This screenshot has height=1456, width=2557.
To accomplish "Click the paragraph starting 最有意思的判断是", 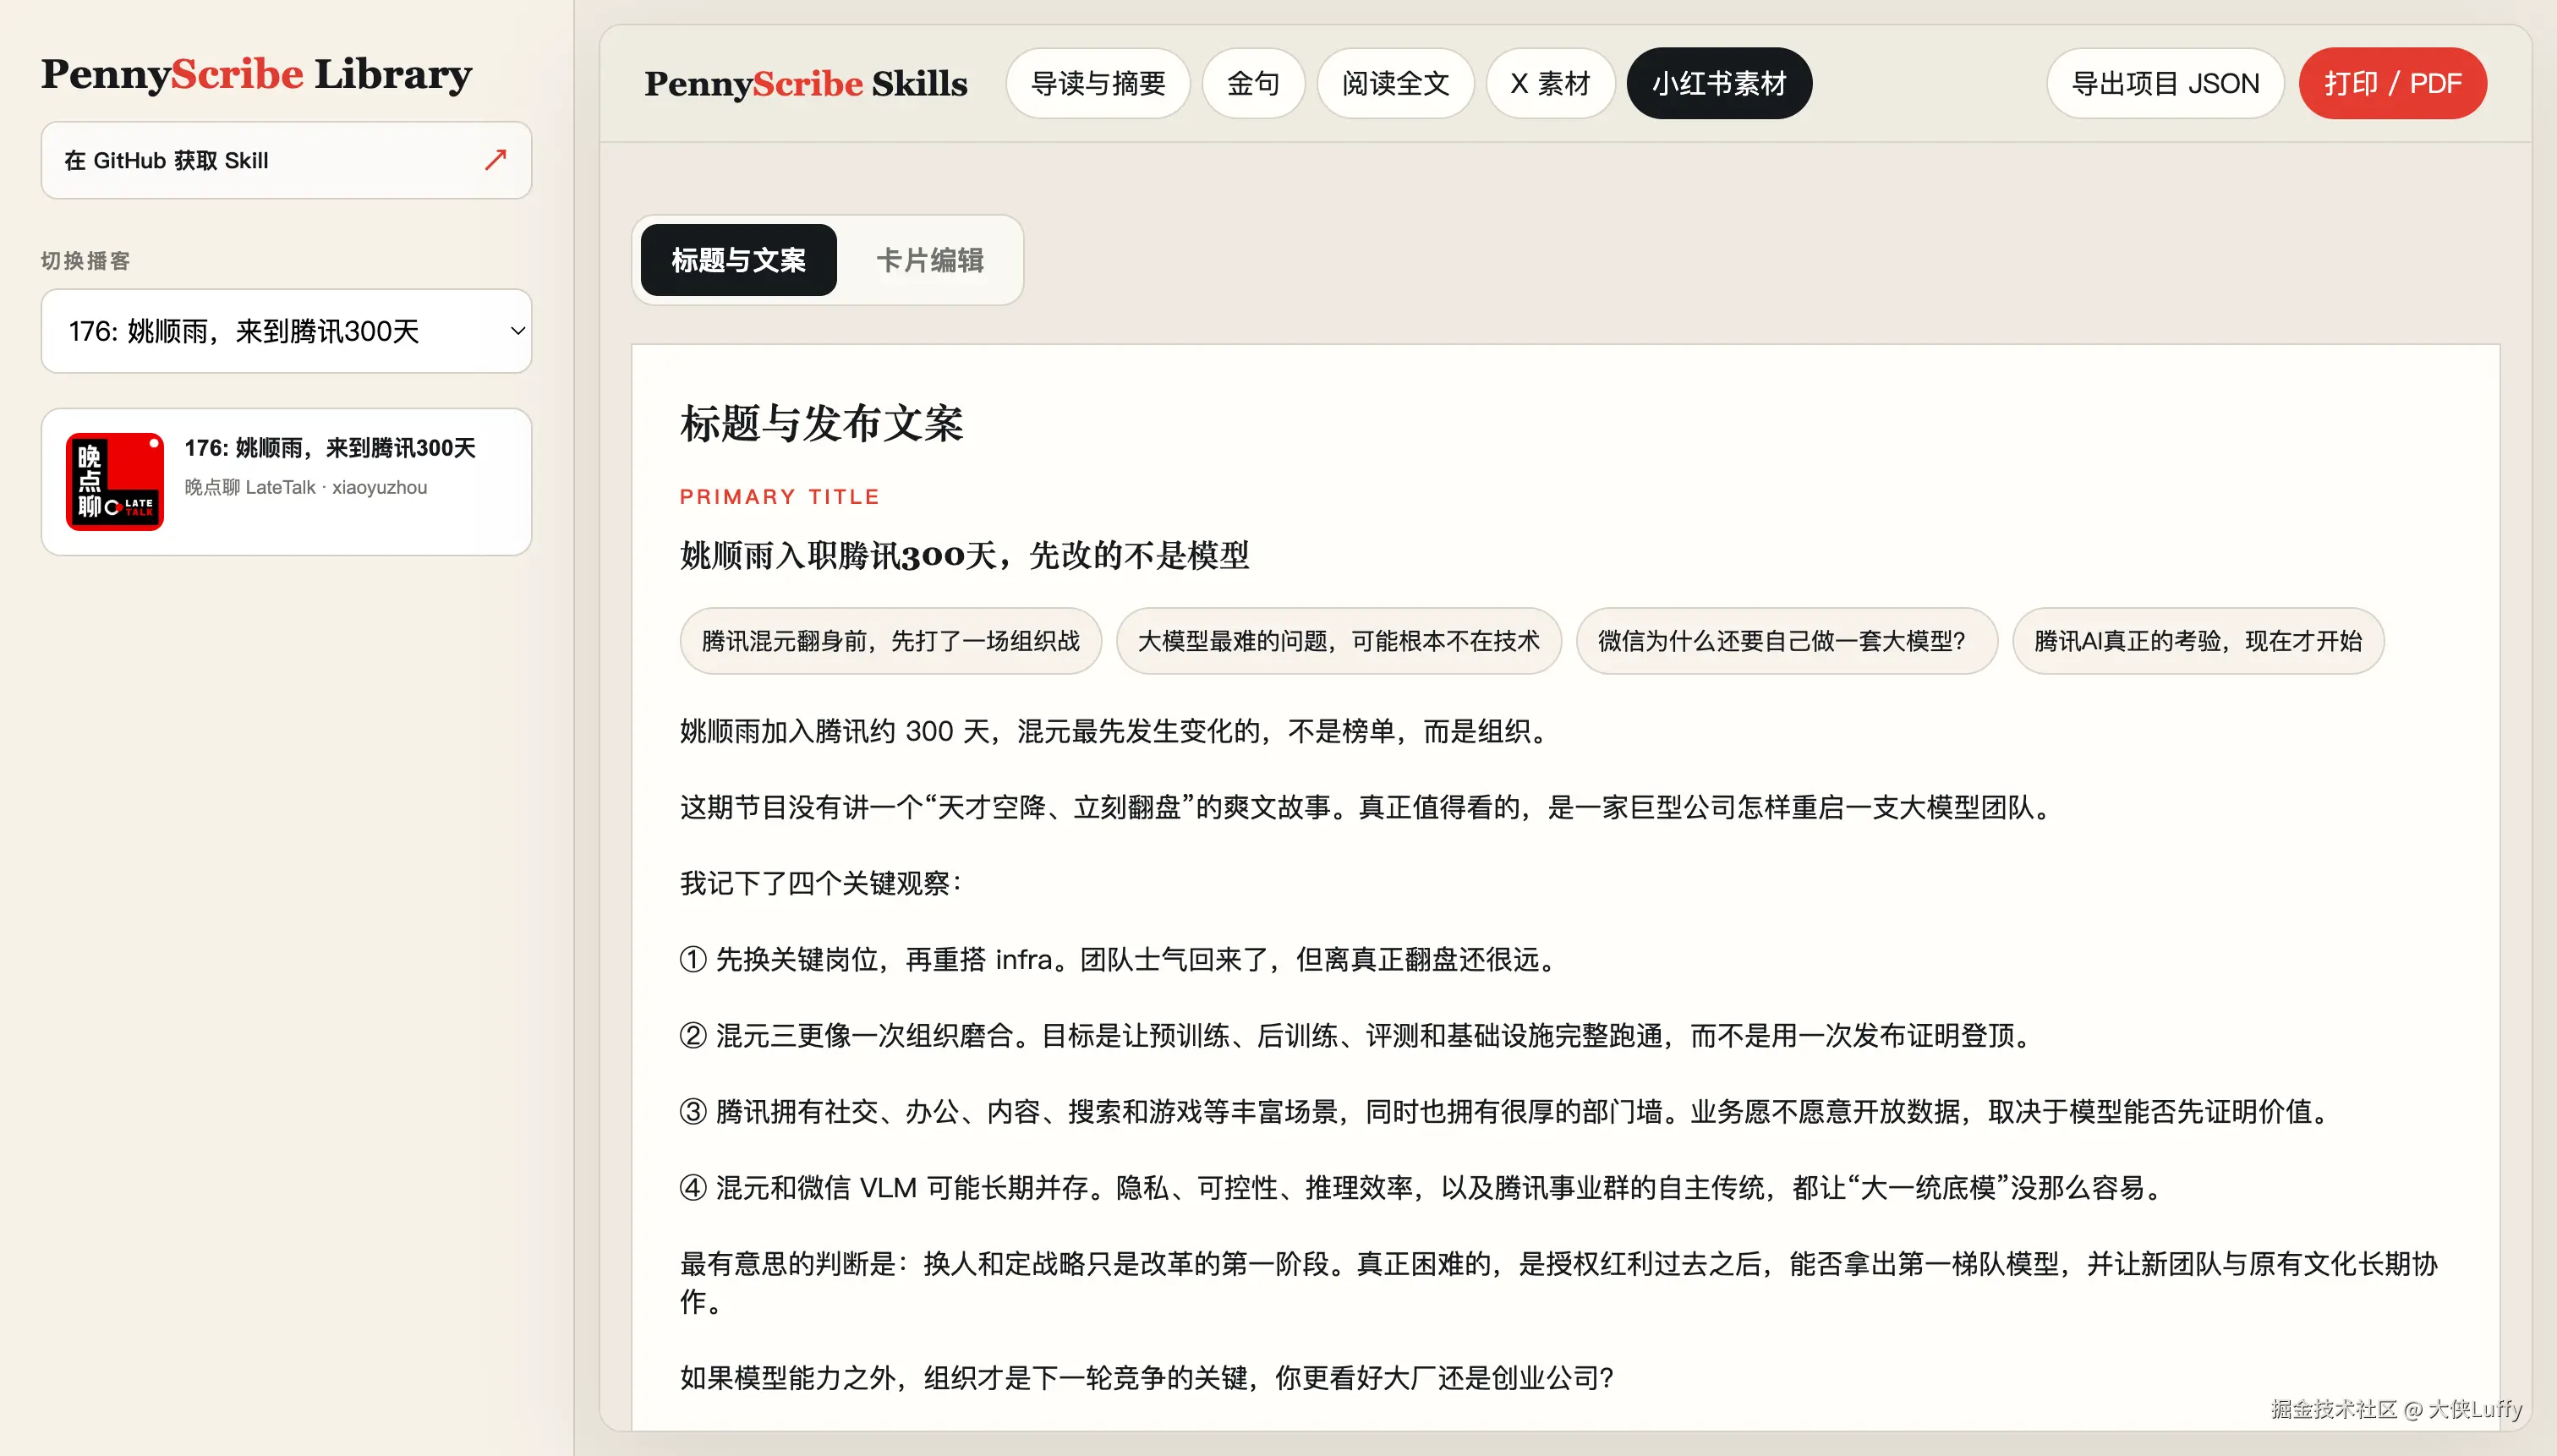I will point(1559,1282).
